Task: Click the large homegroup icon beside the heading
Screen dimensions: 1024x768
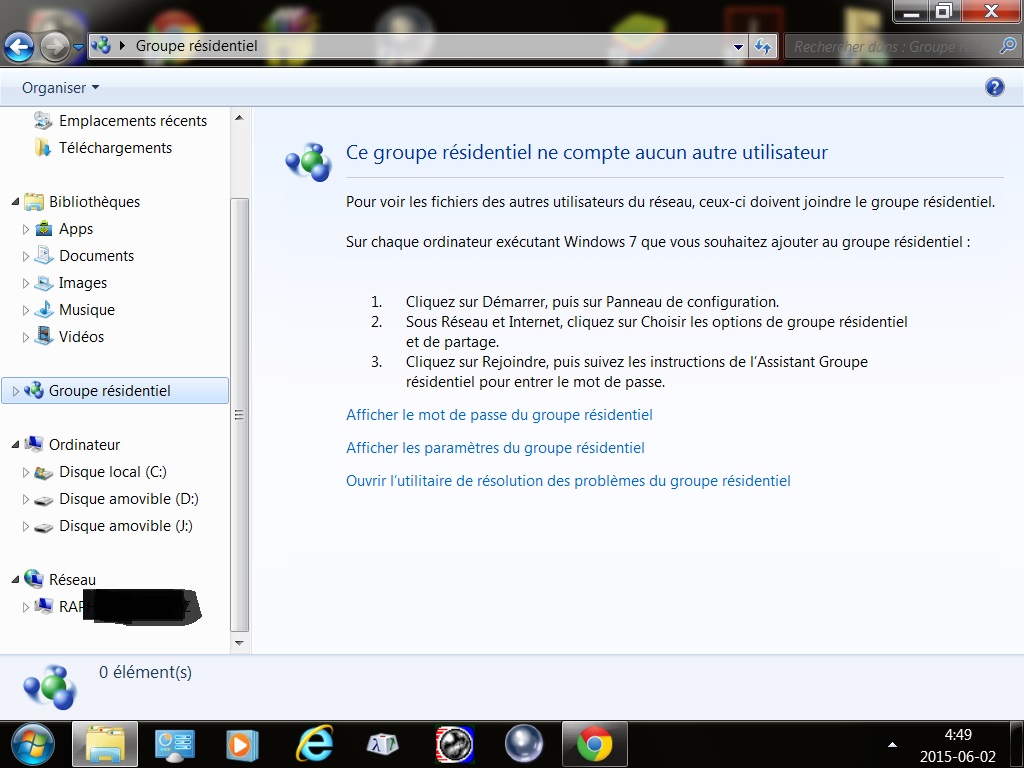Action: [x=308, y=162]
